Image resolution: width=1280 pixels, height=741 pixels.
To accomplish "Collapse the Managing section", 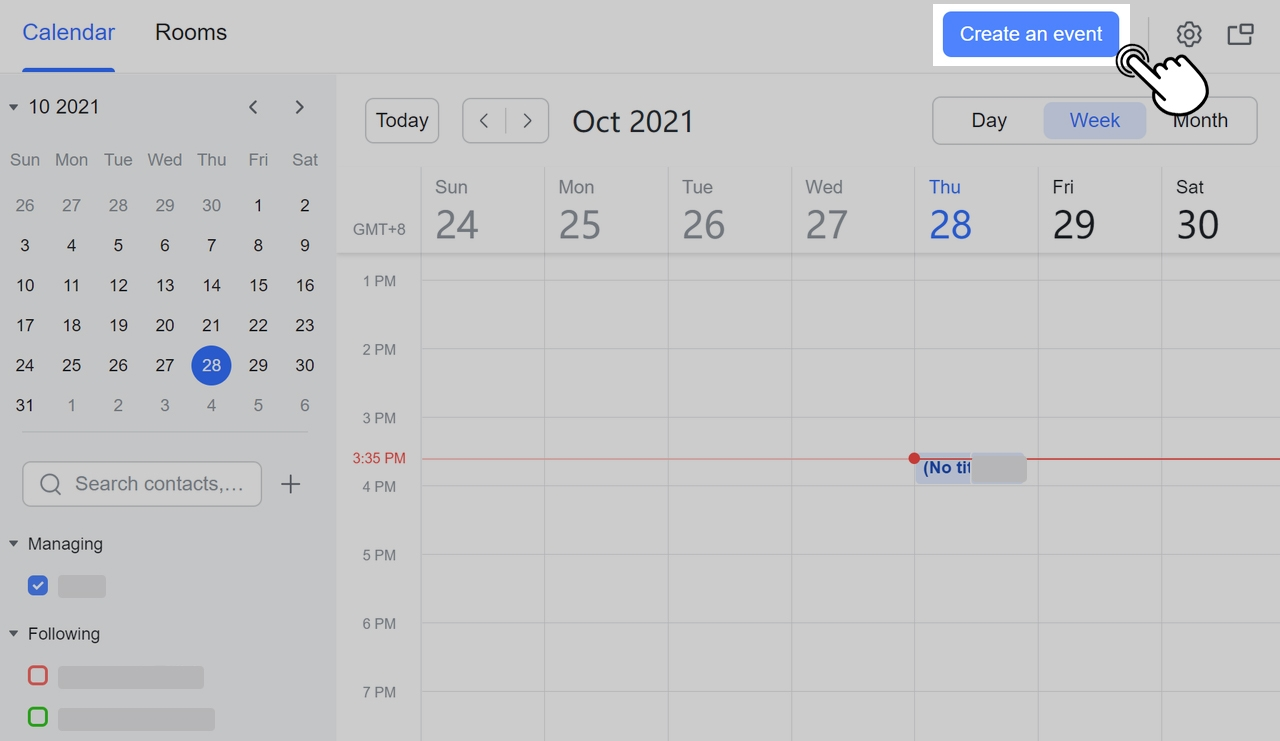I will click(14, 543).
